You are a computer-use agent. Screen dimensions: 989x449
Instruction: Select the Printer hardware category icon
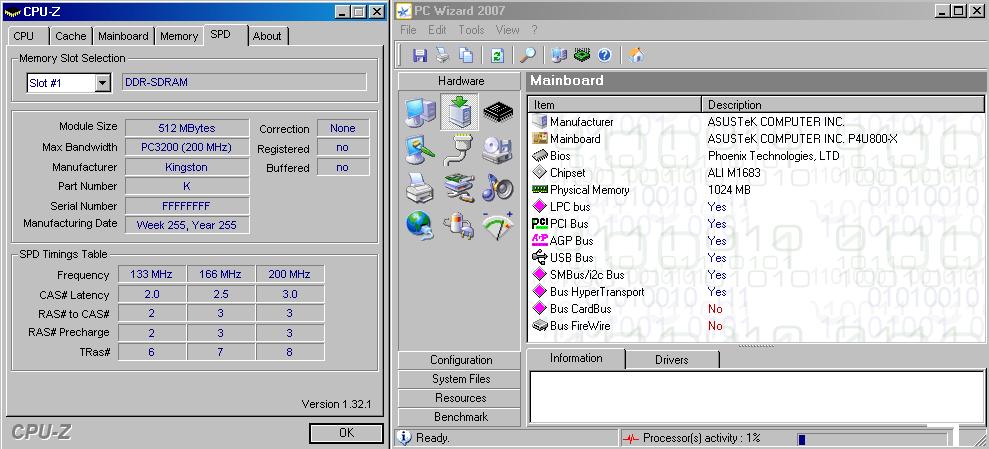click(x=420, y=187)
